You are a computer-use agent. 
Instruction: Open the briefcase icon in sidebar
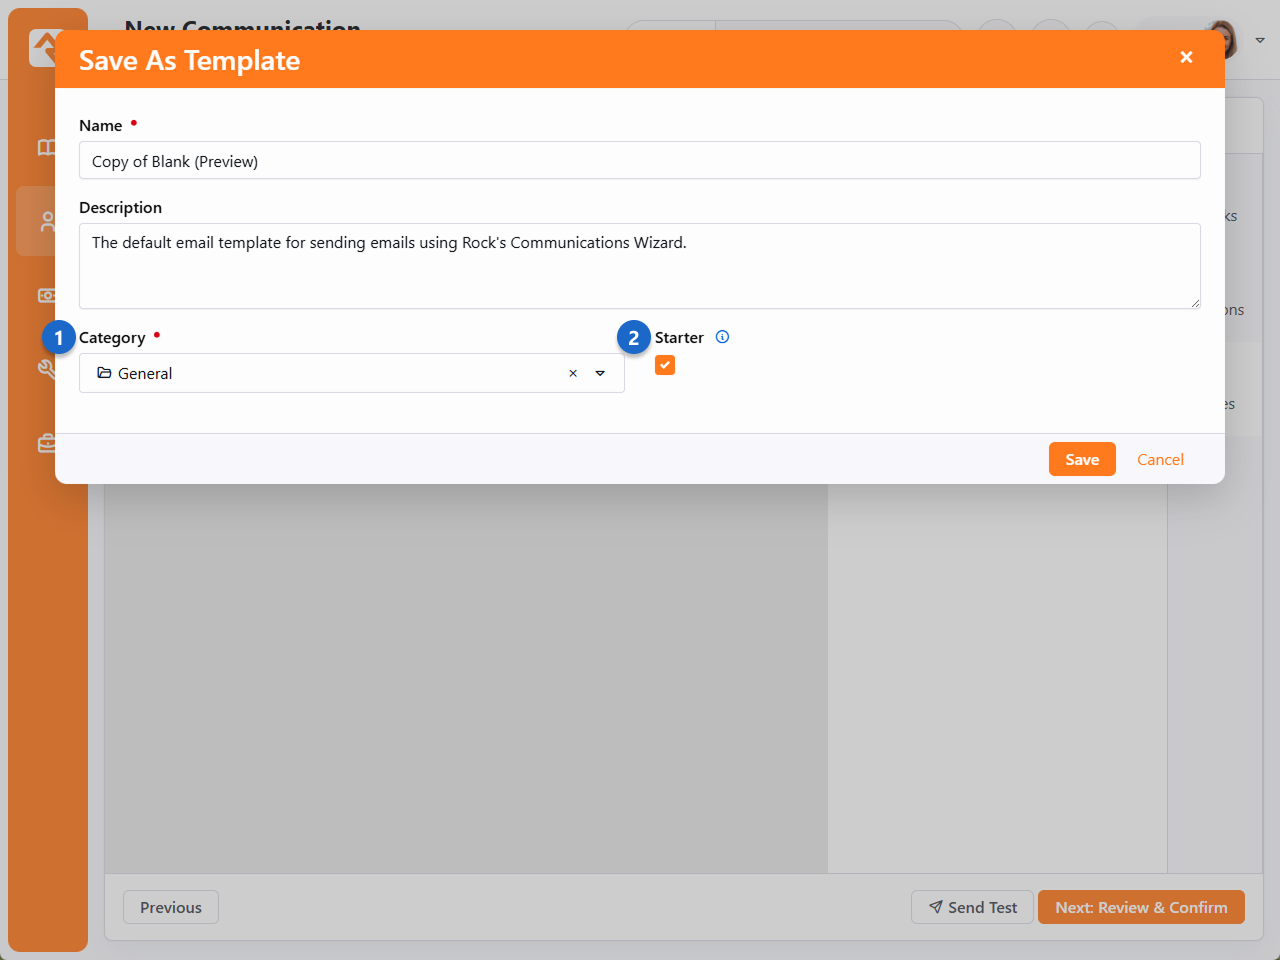point(46,443)
